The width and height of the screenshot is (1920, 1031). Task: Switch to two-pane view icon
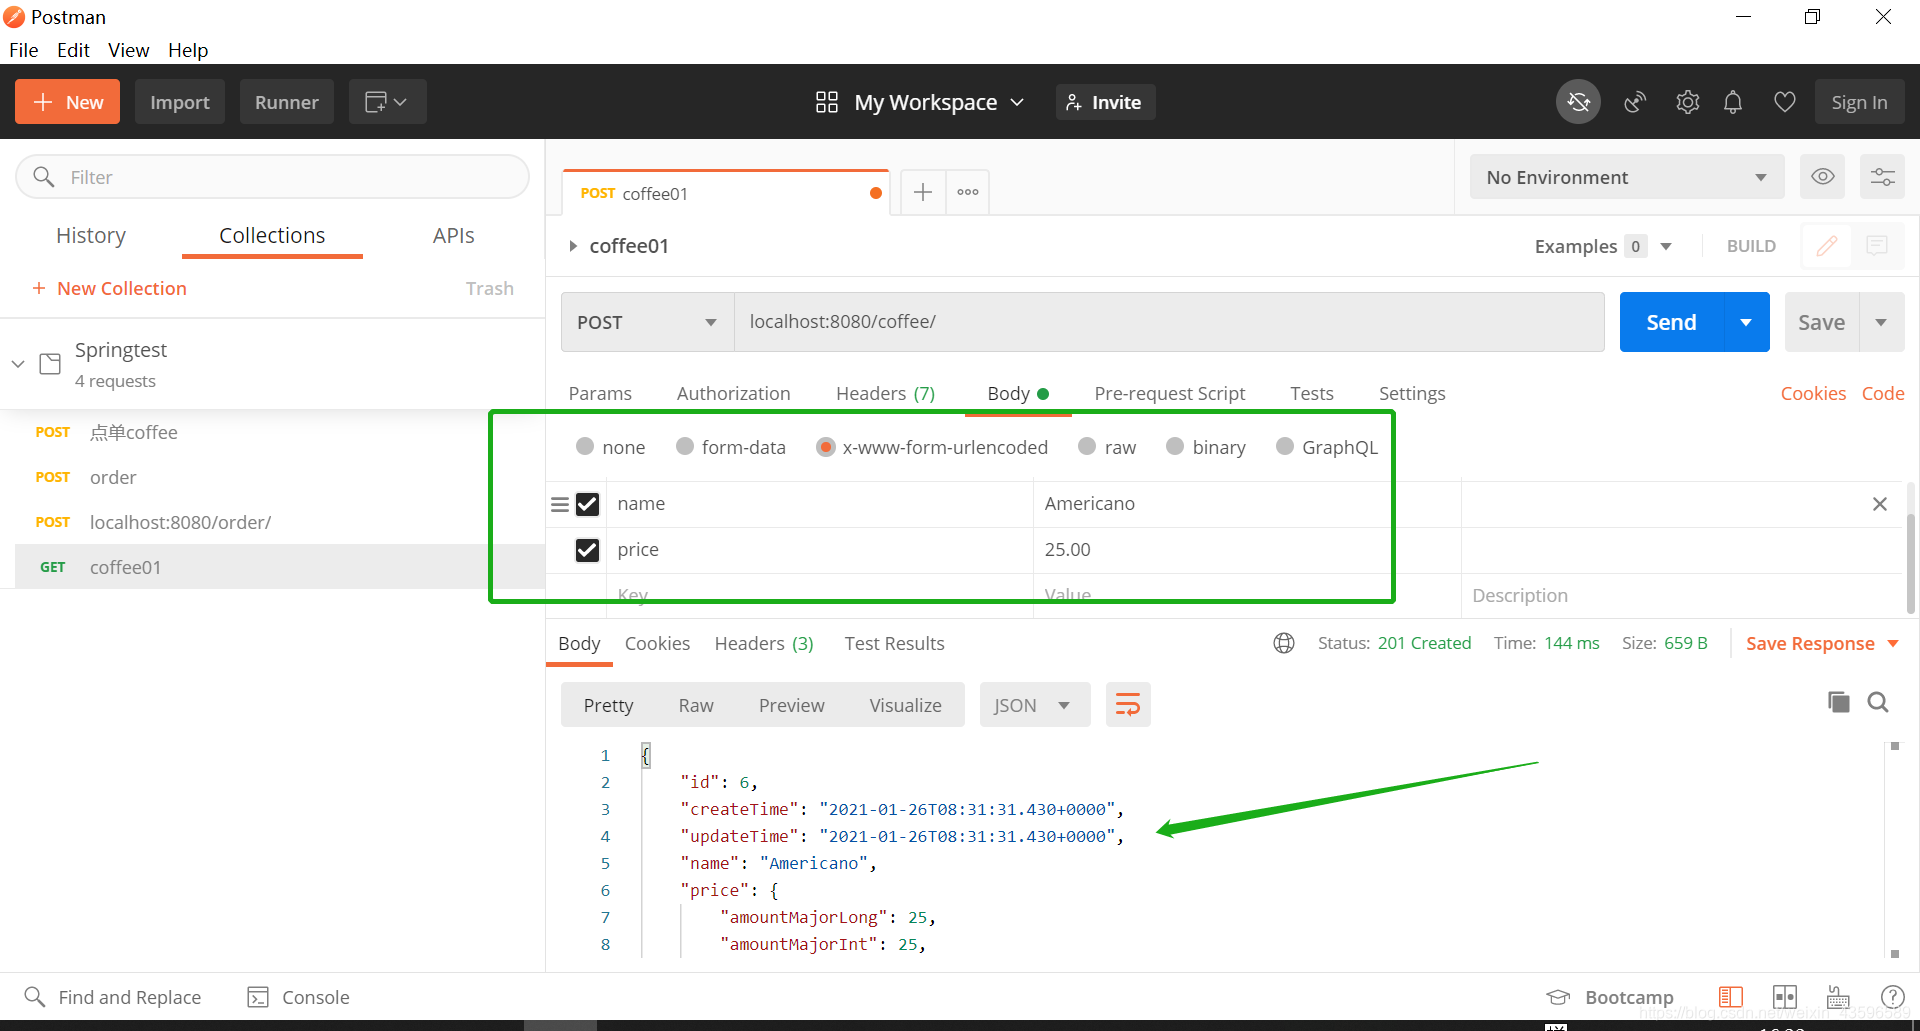(x=1785, y=997)
